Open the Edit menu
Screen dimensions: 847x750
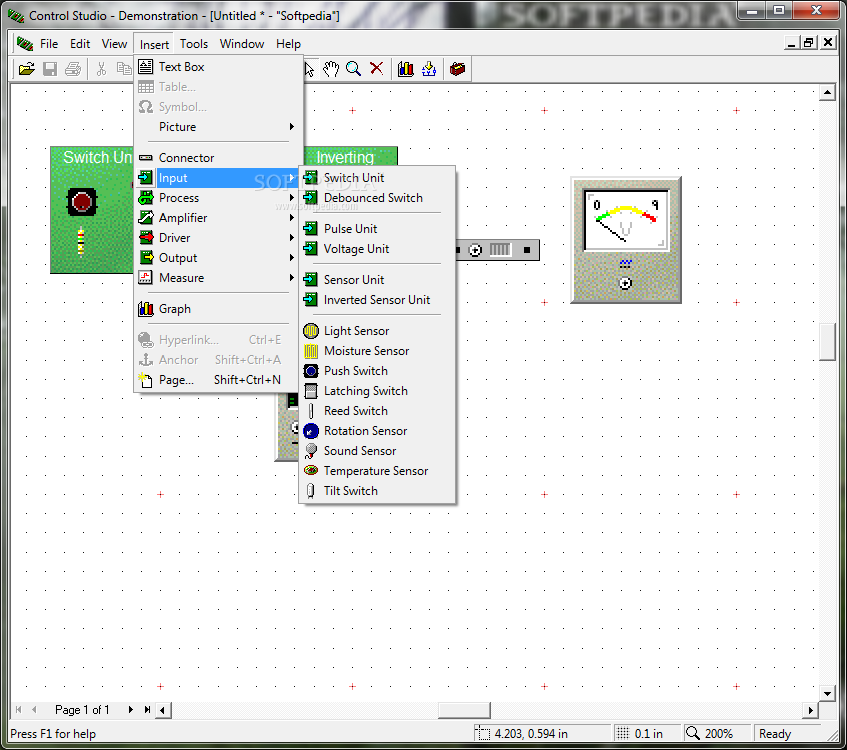point(80,44)
